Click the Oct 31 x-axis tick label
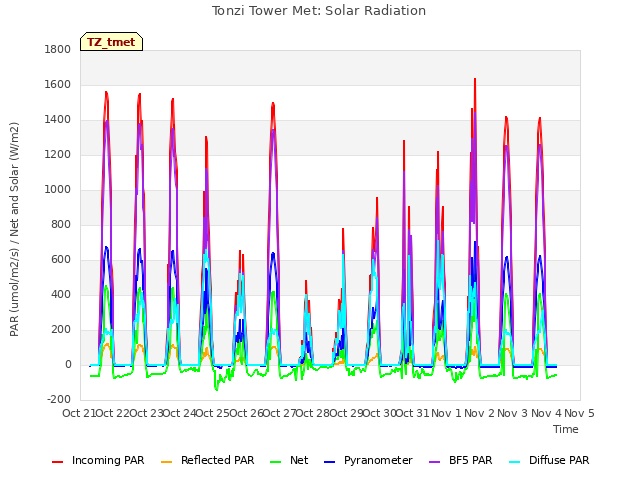 (413, 413)
